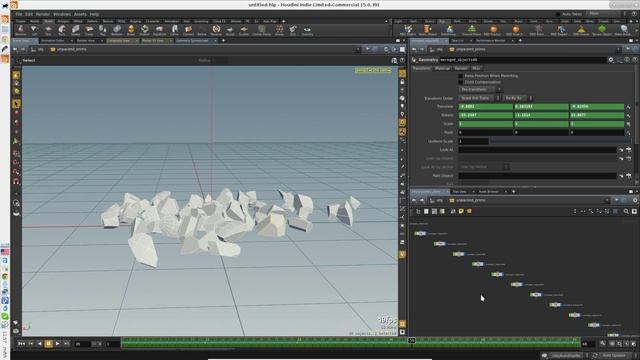Click the Make Breakable shelf tool
Screen dimensions: 640x360
pyautogui.click(x=623, y=30)
